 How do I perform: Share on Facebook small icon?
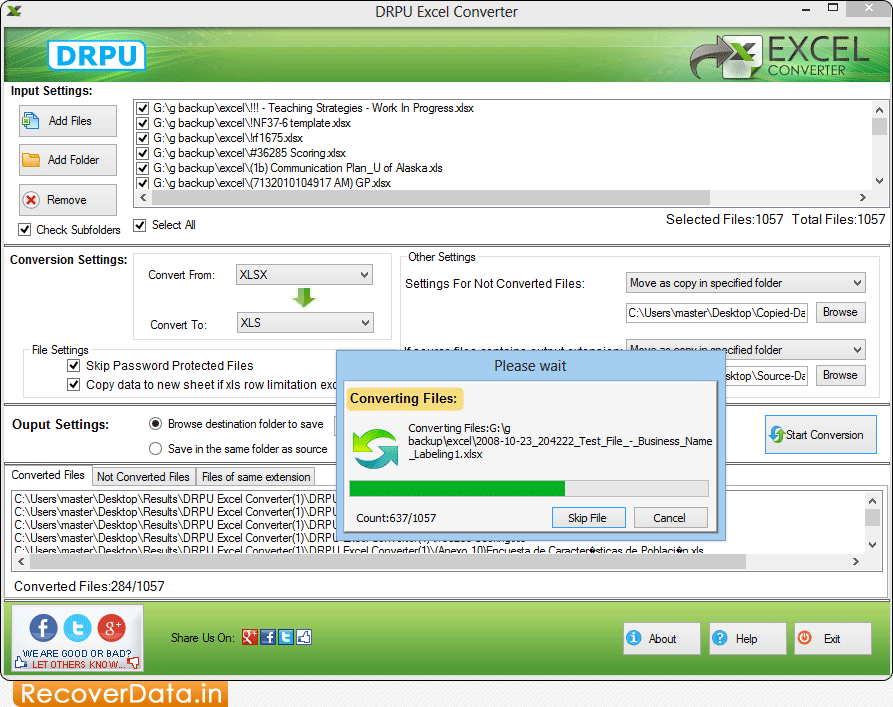268,637
